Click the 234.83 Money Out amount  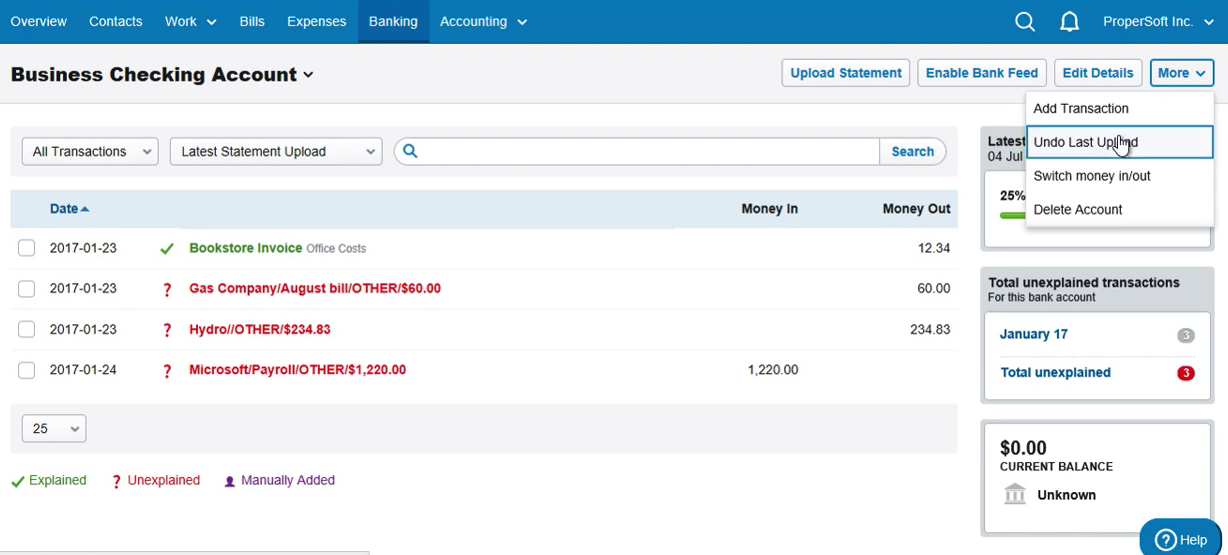(930, 329)
